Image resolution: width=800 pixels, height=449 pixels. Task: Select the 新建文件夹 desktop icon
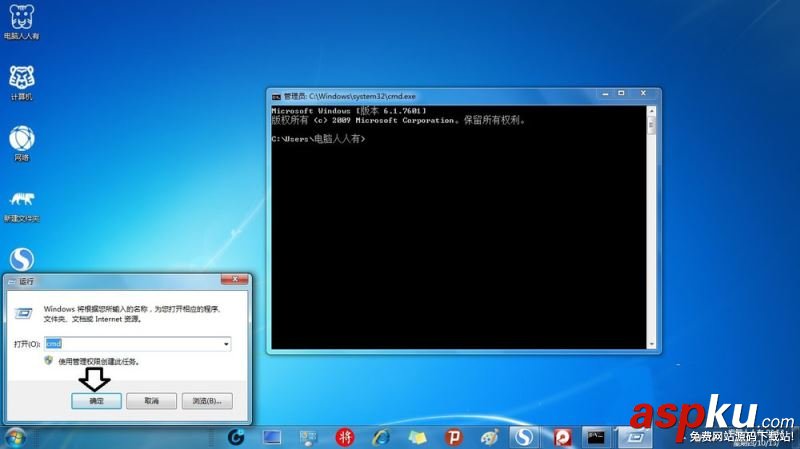tap(21, 207)
